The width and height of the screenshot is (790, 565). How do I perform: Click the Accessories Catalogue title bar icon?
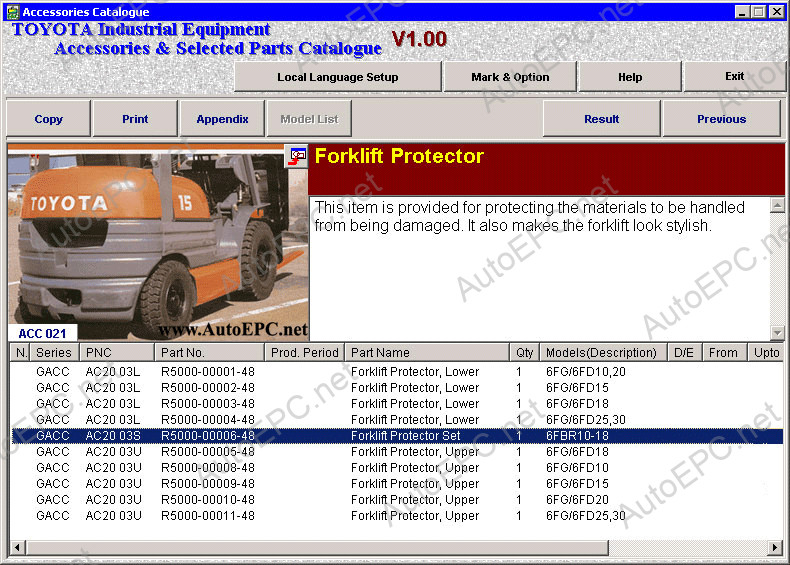pyautogui.click(x=11, y=12)
